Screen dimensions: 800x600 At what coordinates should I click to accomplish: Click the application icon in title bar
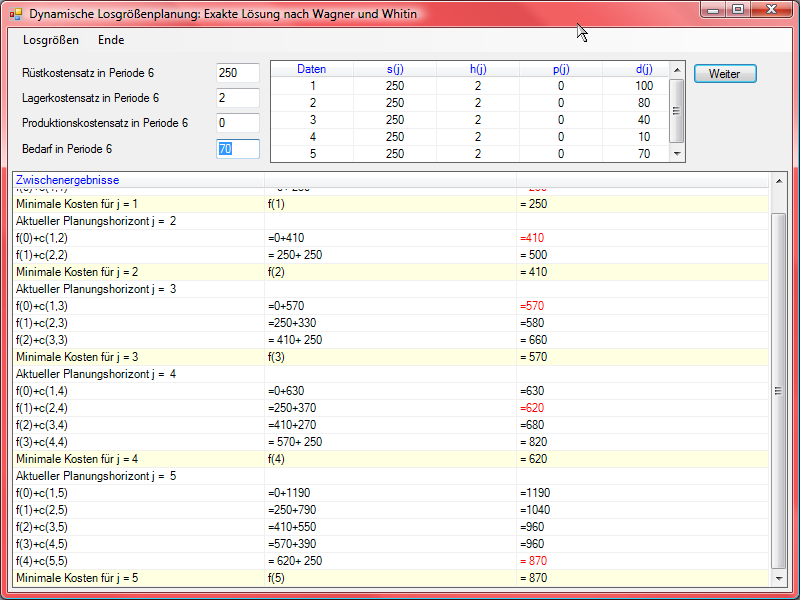[x=15, y=14]
